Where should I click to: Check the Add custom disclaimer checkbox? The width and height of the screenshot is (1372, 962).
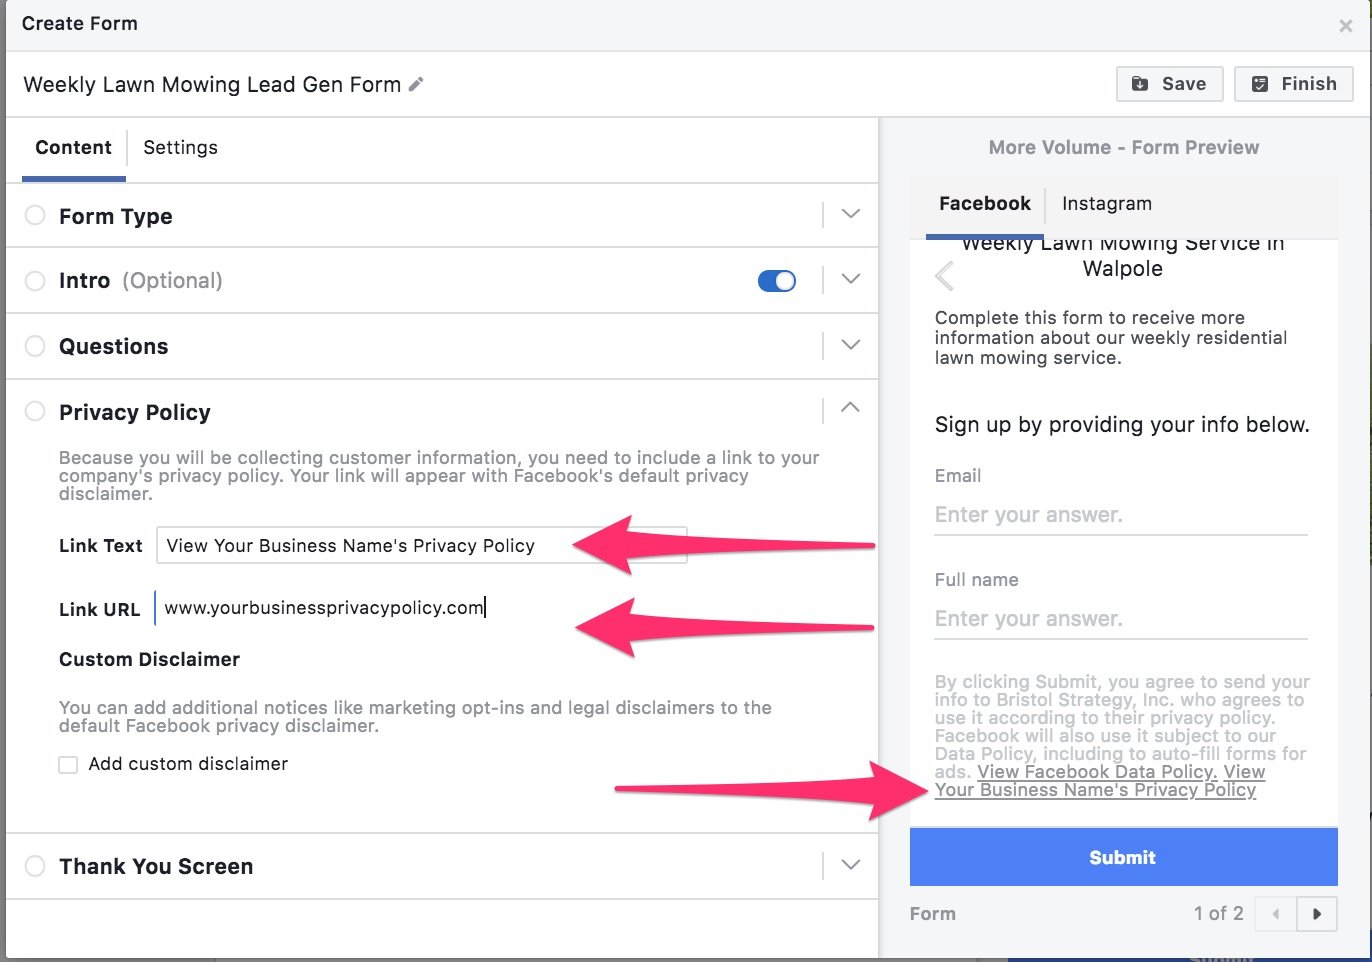click(x=68, y=764)
